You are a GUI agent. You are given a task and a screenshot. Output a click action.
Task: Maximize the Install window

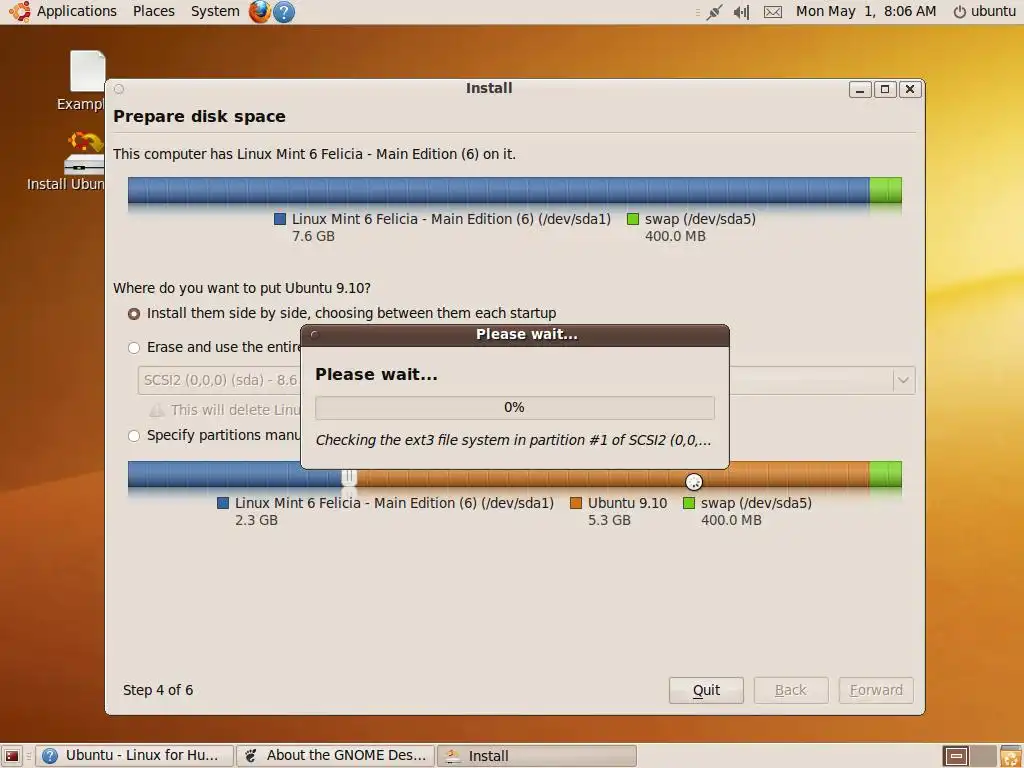click(885, 89)
